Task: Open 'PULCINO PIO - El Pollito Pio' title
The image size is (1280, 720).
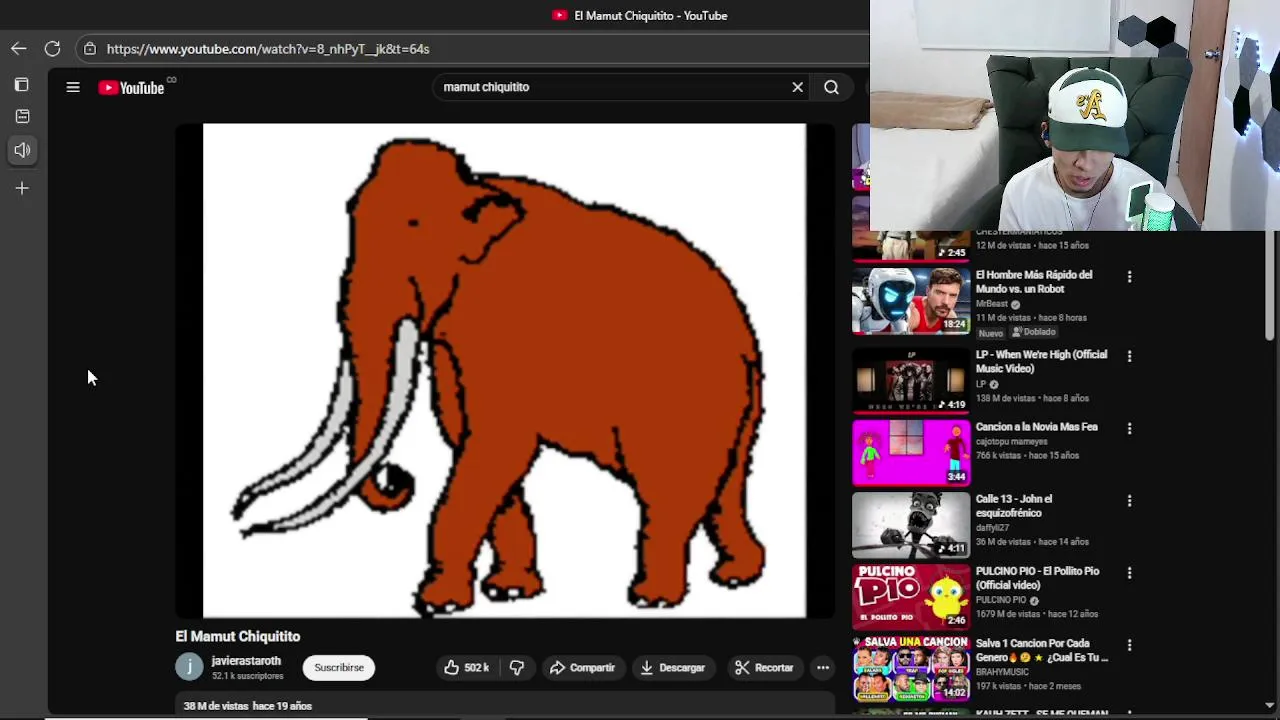Action: pyautogui.click(x=1037, y=578)
